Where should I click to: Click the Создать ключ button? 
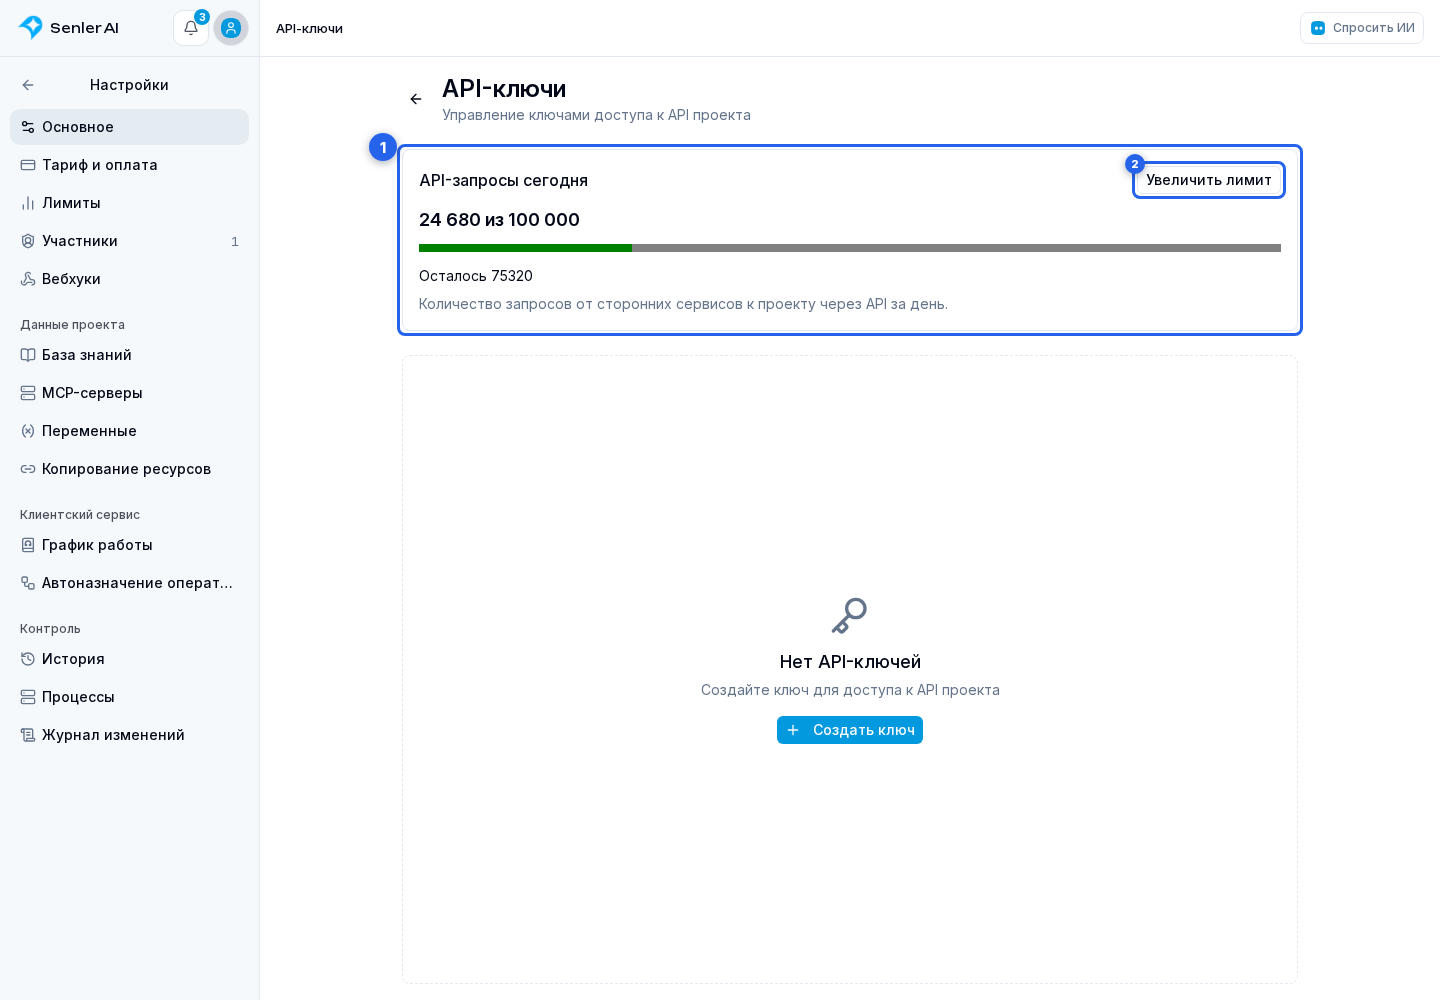(x=850, y=730)
